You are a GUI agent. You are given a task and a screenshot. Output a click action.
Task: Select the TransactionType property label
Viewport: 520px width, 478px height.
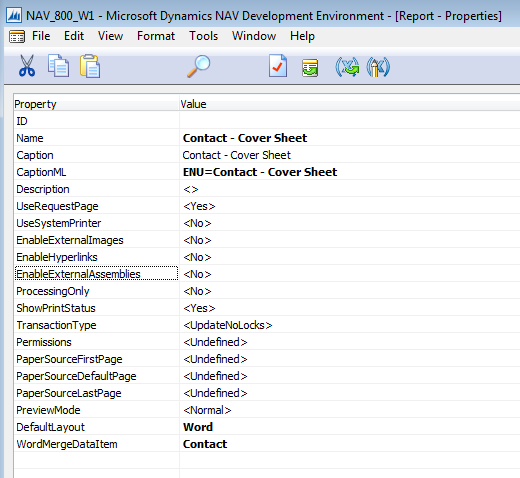point(56,325)
